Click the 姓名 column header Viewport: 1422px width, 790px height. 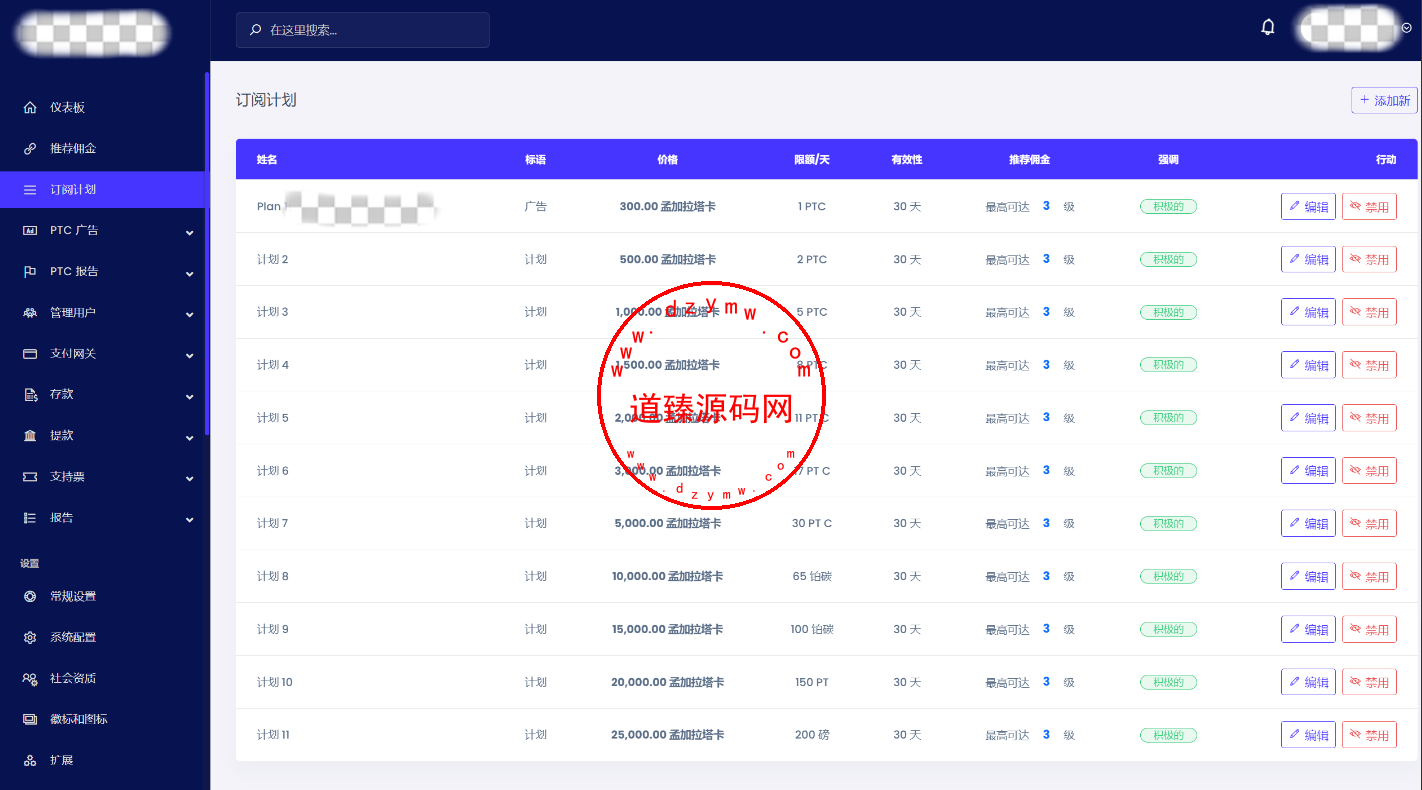point(267,160)
